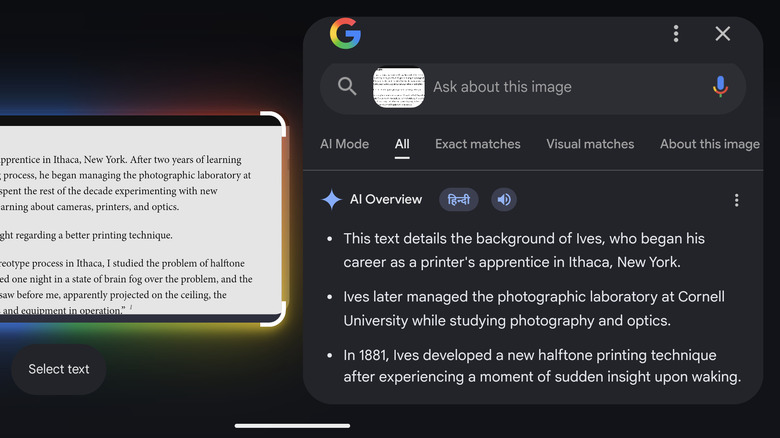The height and width of the screenshot is (438, 780).
Task: Tap the 'Select text' button
Action: (x=59, y=369)
